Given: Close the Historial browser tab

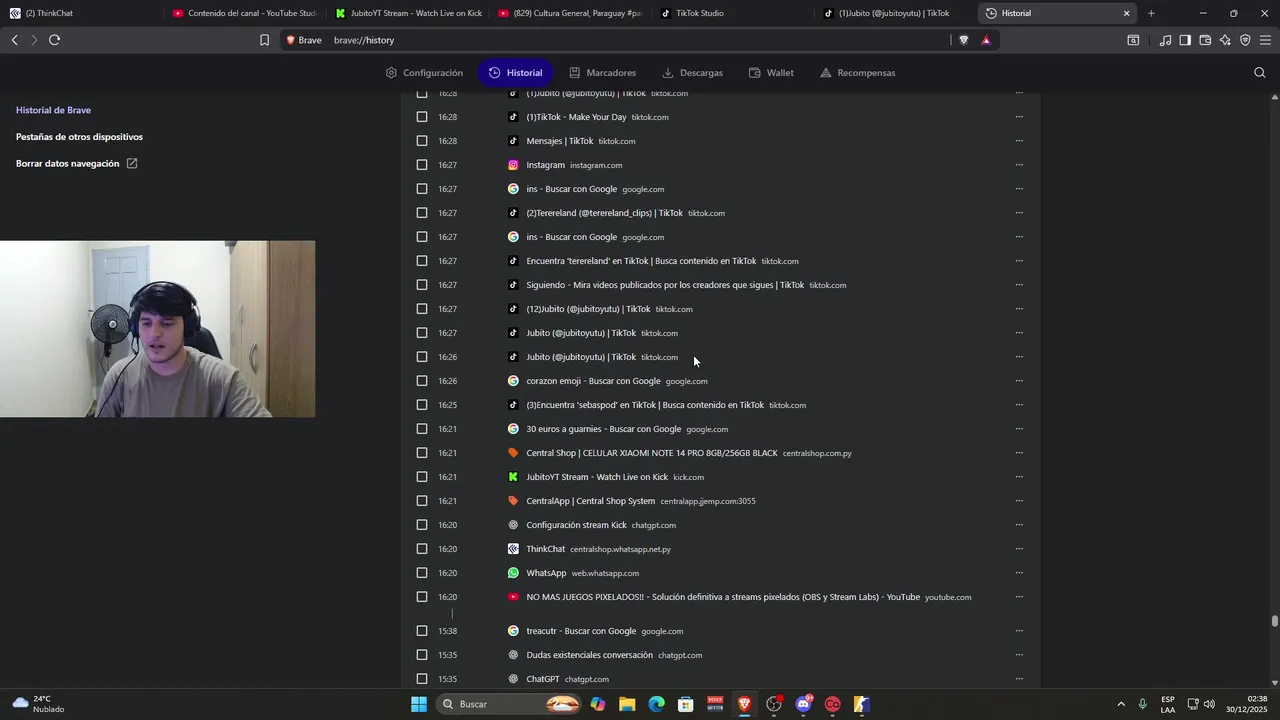Looking at the screenshot, I should pos(1127,13).
